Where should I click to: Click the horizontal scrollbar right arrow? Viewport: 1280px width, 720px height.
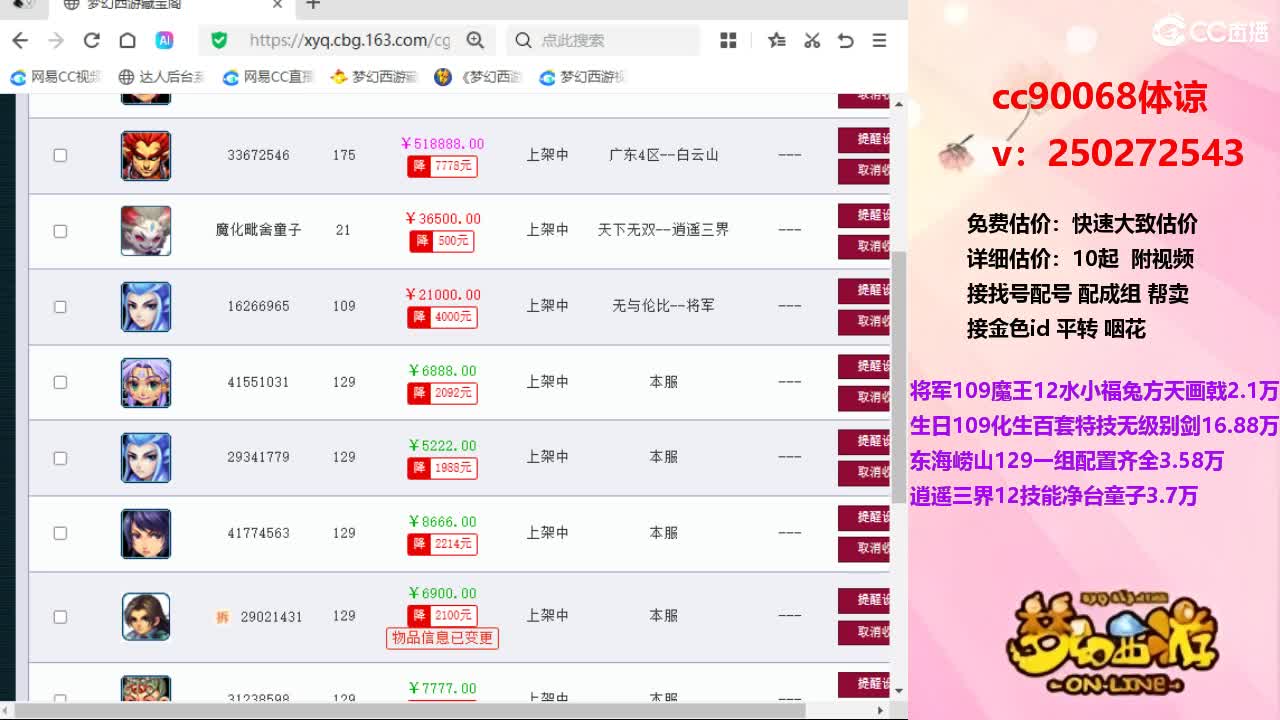pos(881,710)
